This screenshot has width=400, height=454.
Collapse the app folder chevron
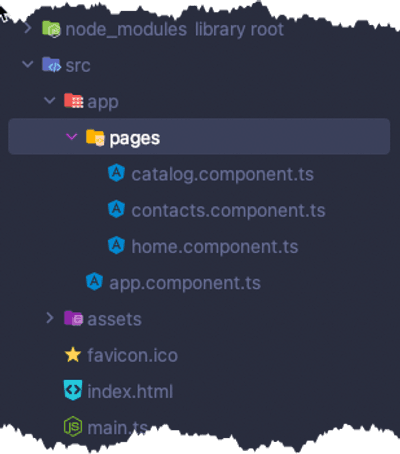coord(50,100)
